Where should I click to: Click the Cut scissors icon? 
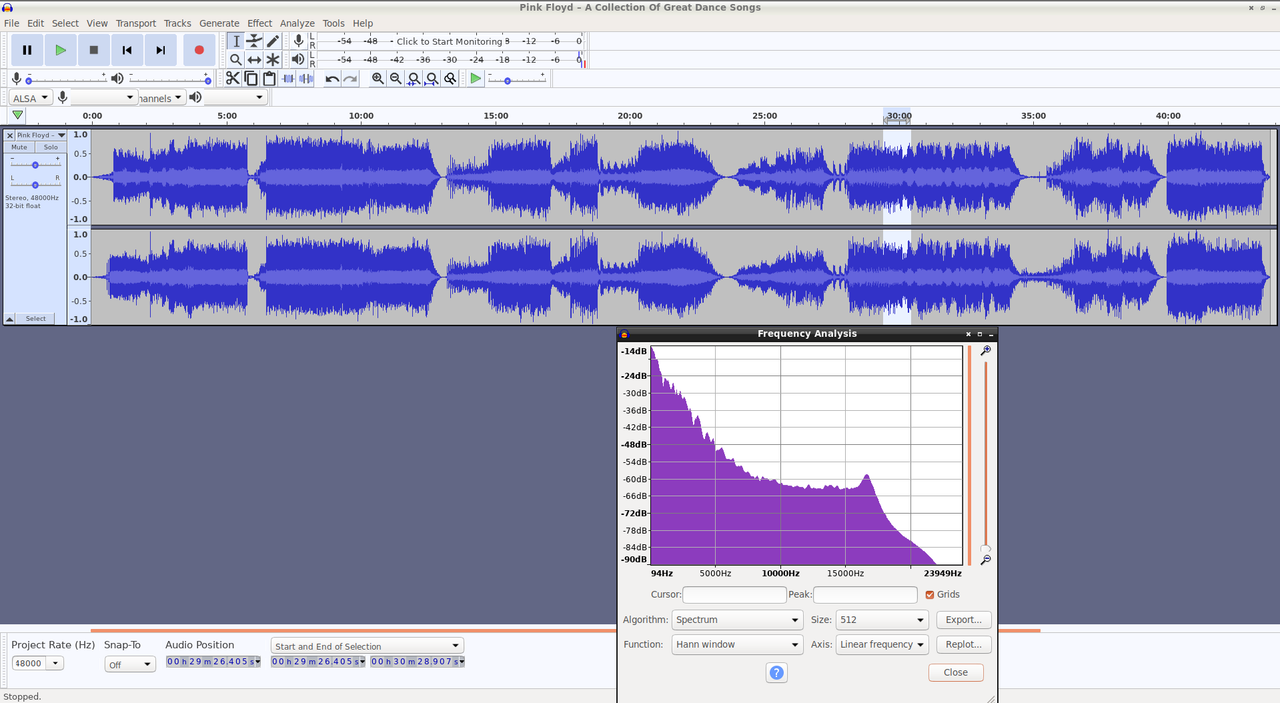click(x=232, y=79)
